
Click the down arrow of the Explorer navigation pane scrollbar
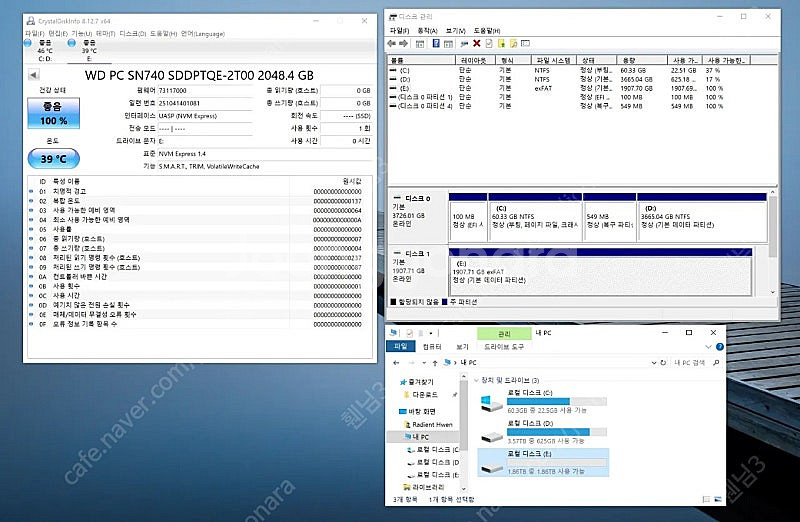point(464,489)
